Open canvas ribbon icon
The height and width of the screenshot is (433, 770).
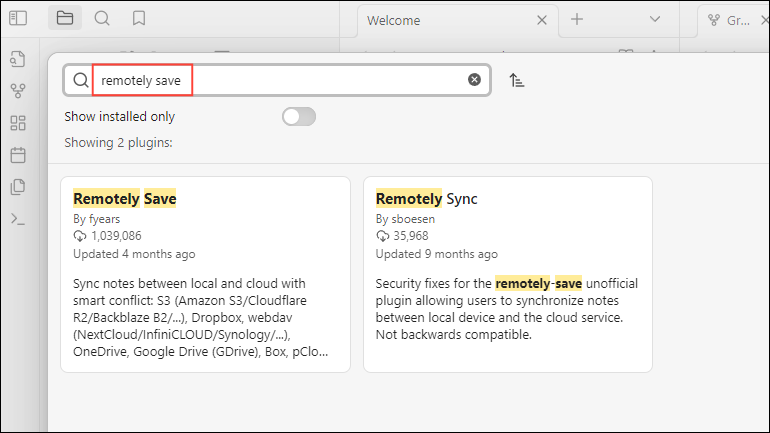click(18, 123)
